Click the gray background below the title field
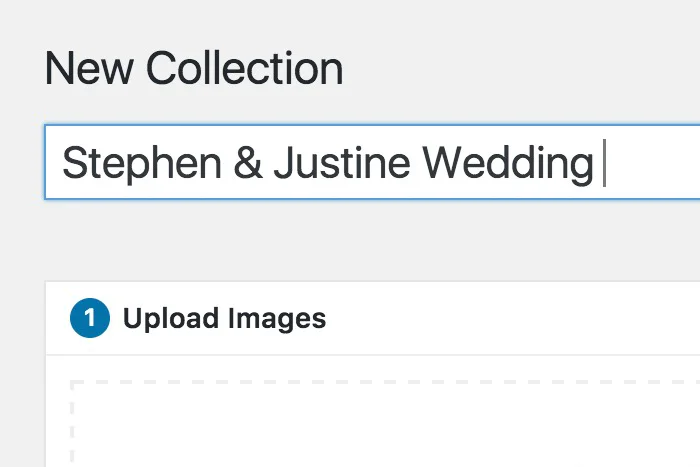700x467 pixels. click(372, 240)
